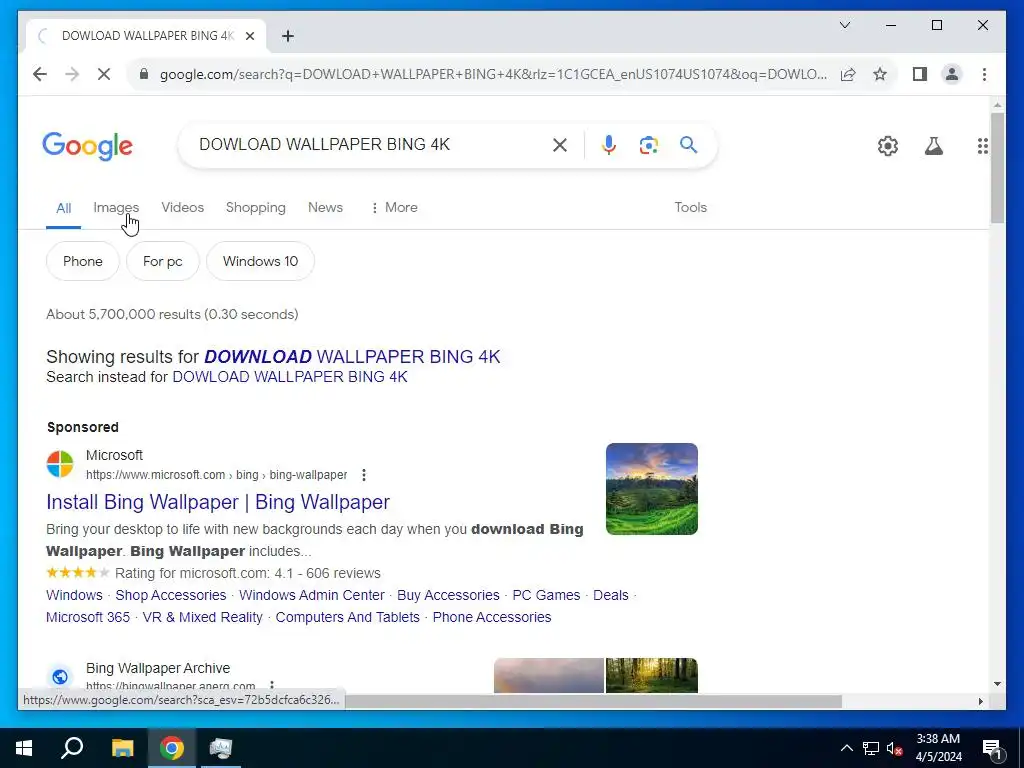Click the Chrome taskbar icon
The width and height of the screenshot is (1024, 768).
[x=172, y=748]
